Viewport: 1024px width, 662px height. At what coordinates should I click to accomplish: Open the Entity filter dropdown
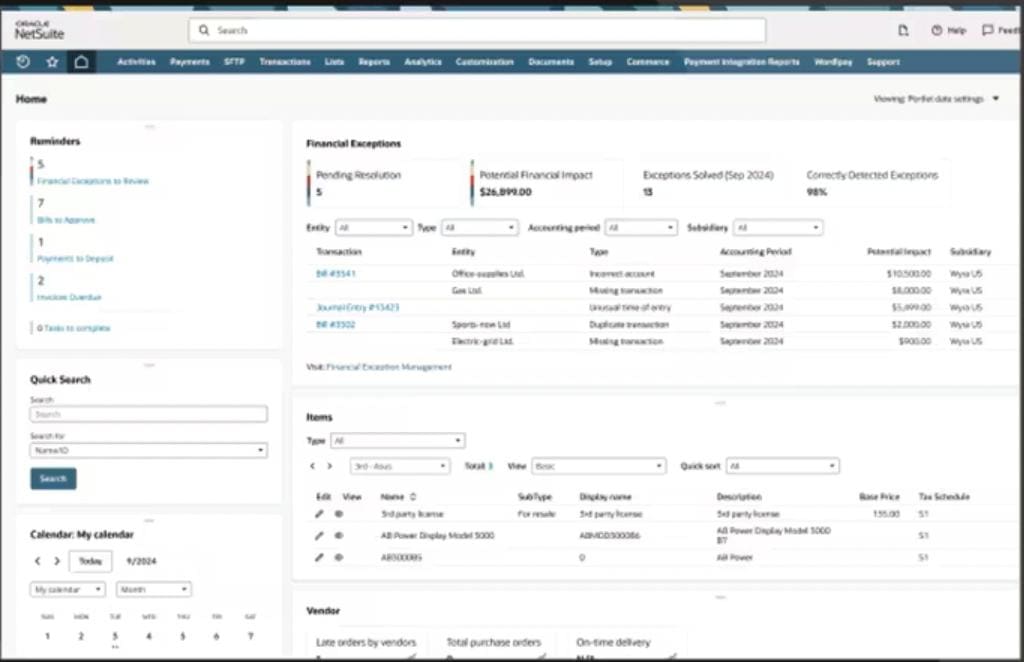(x=374, y=227)
